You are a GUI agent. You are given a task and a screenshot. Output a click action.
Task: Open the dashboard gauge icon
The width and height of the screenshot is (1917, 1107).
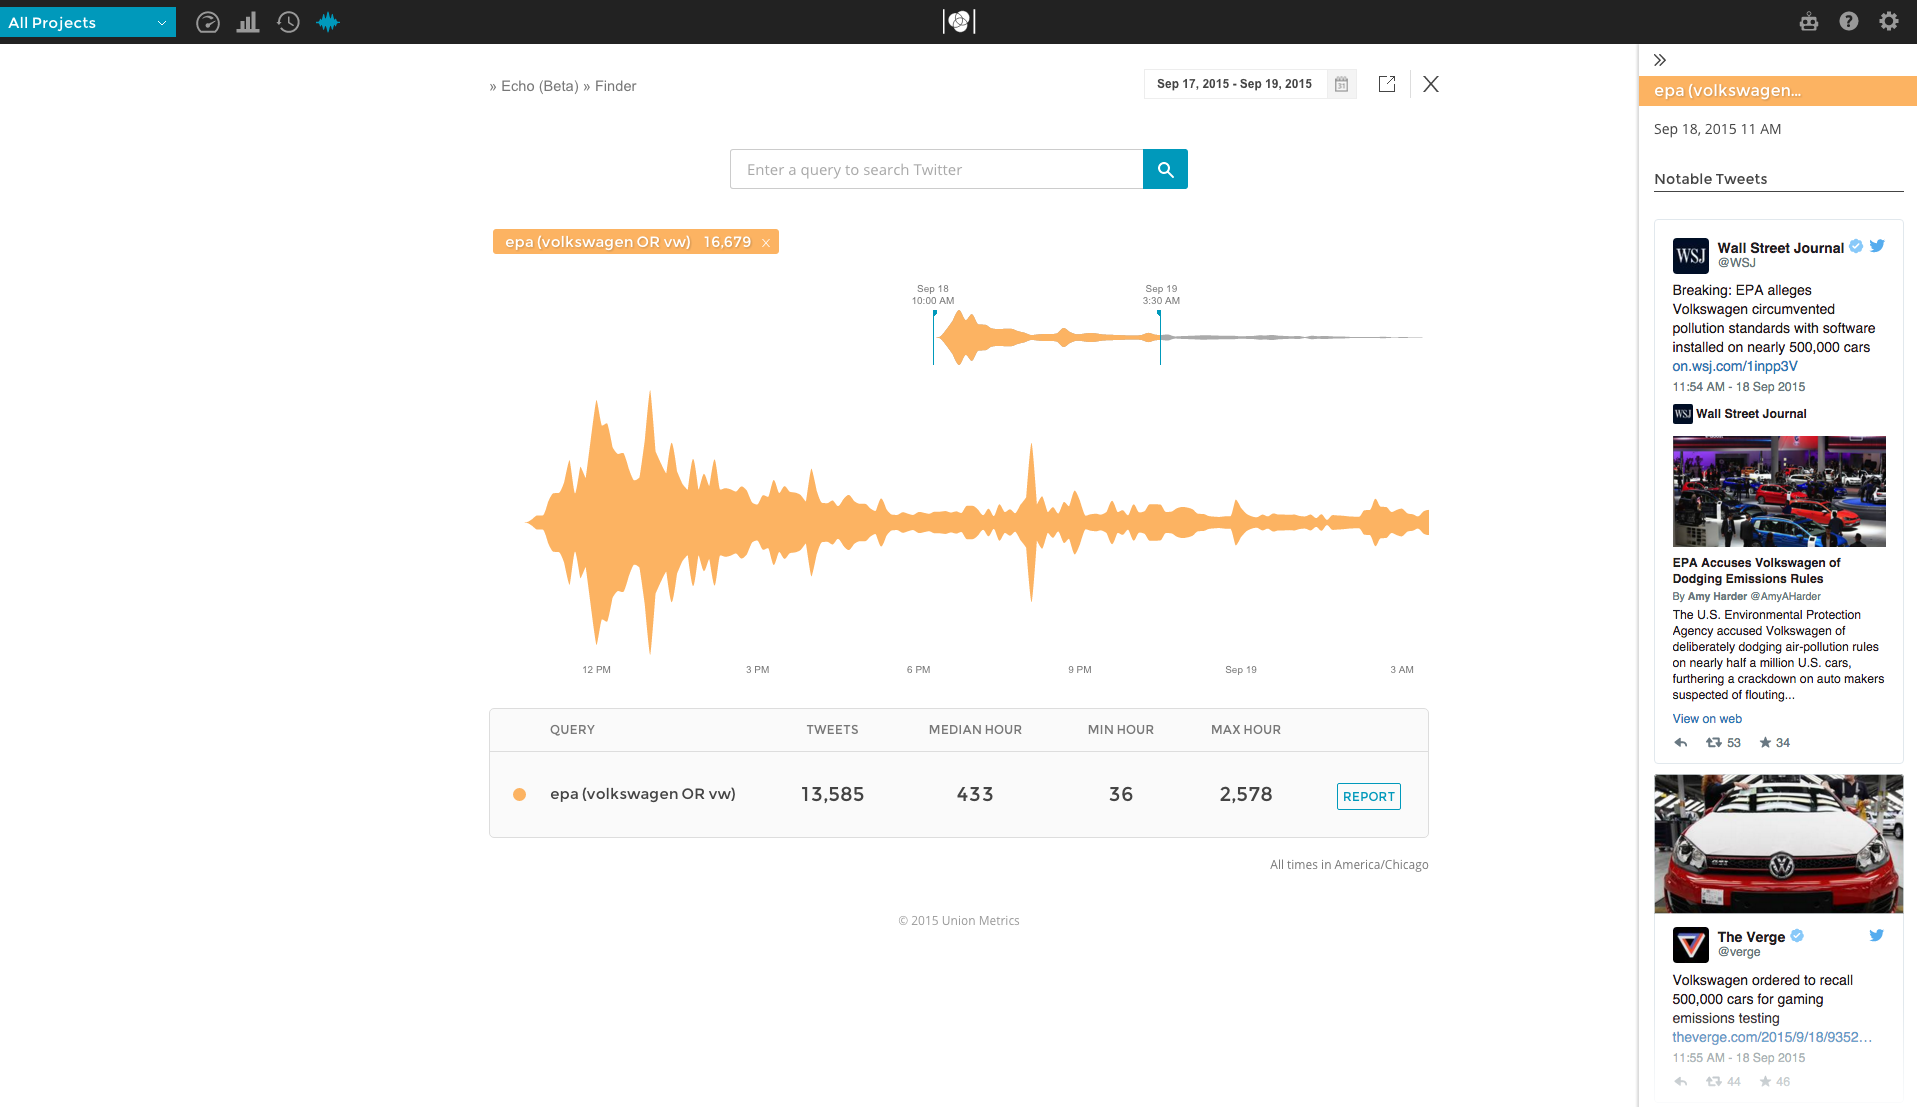(x=208, y=22)
